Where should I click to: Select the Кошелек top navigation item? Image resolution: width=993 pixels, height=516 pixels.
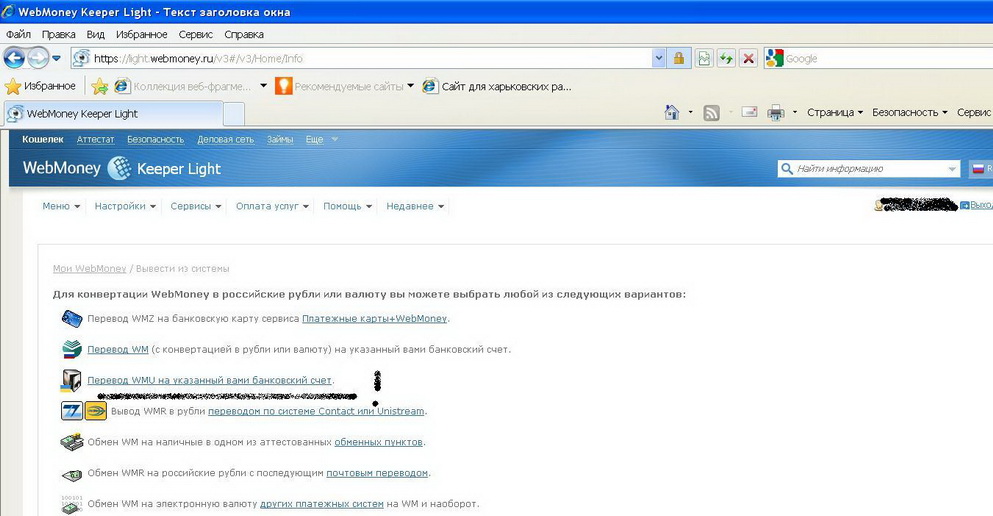[x=42, y=139]
